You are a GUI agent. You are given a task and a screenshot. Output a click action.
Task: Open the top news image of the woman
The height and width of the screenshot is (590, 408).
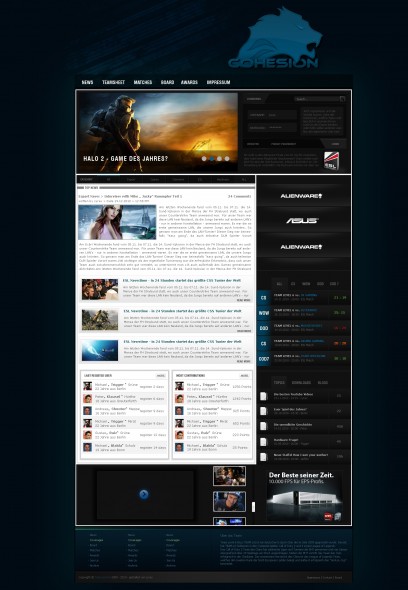coord(117,222)
